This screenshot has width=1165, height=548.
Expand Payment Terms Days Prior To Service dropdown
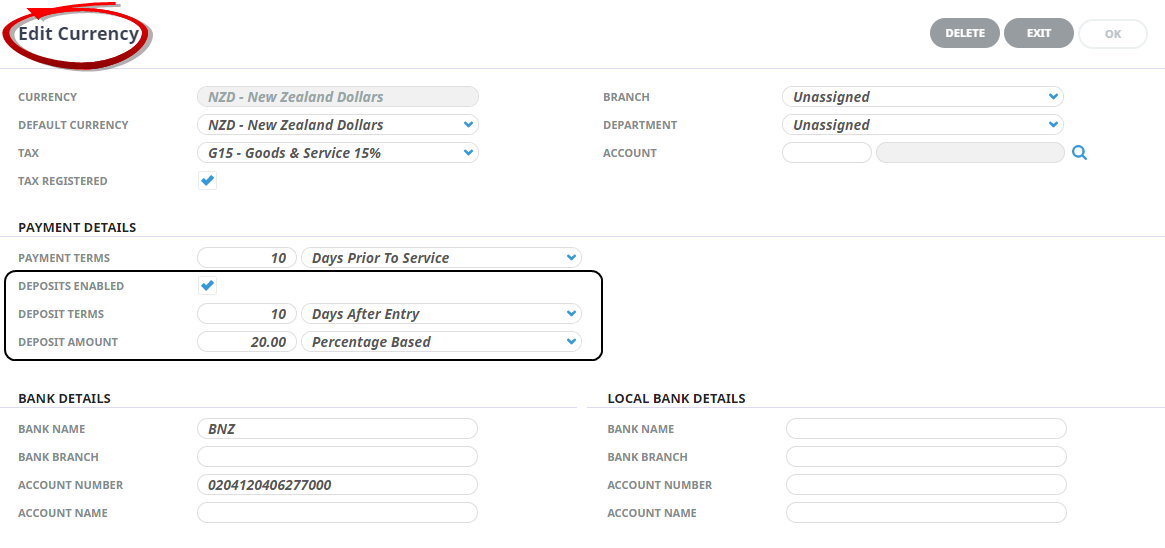pos(441,258)
